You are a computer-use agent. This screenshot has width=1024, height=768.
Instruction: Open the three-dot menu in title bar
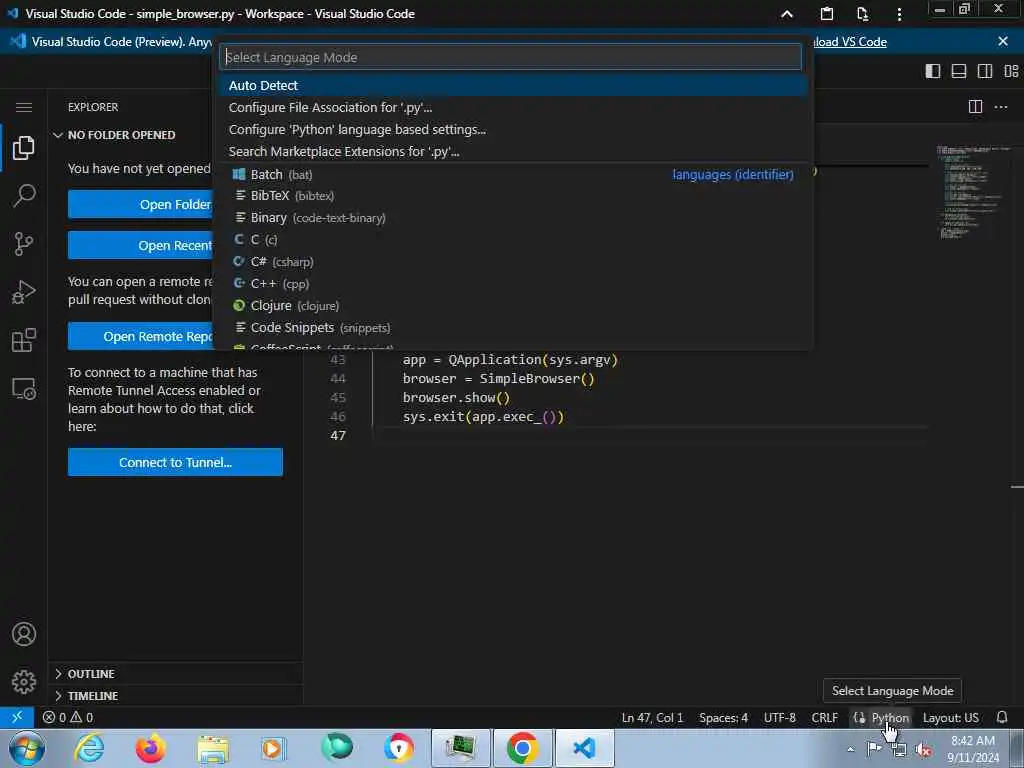click(899, 14)
